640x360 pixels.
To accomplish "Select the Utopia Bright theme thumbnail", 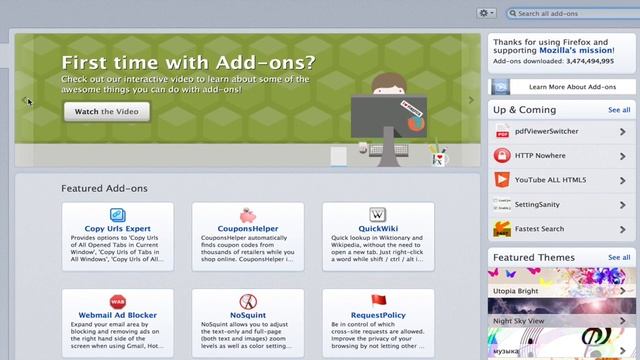I will 562,282.
